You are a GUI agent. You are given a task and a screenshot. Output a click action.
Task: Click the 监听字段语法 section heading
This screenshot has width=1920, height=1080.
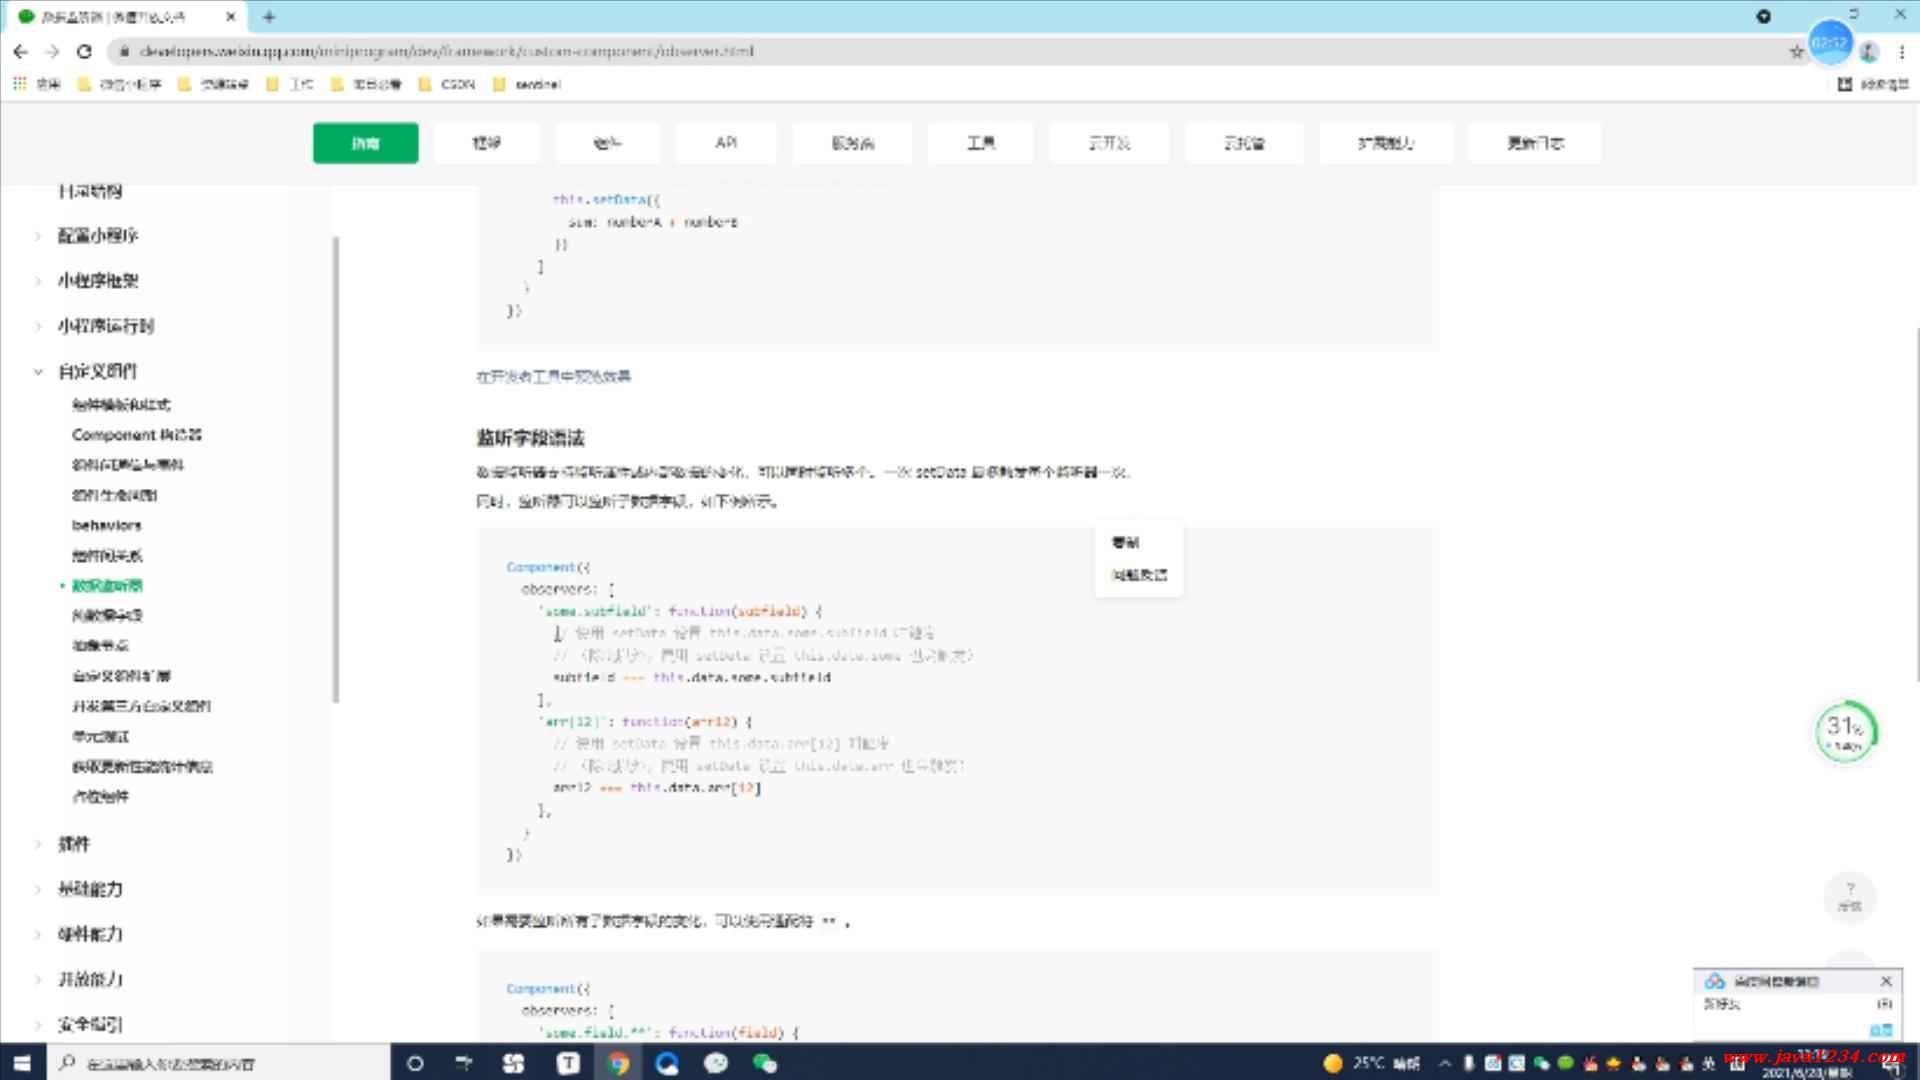coord(530,438)
